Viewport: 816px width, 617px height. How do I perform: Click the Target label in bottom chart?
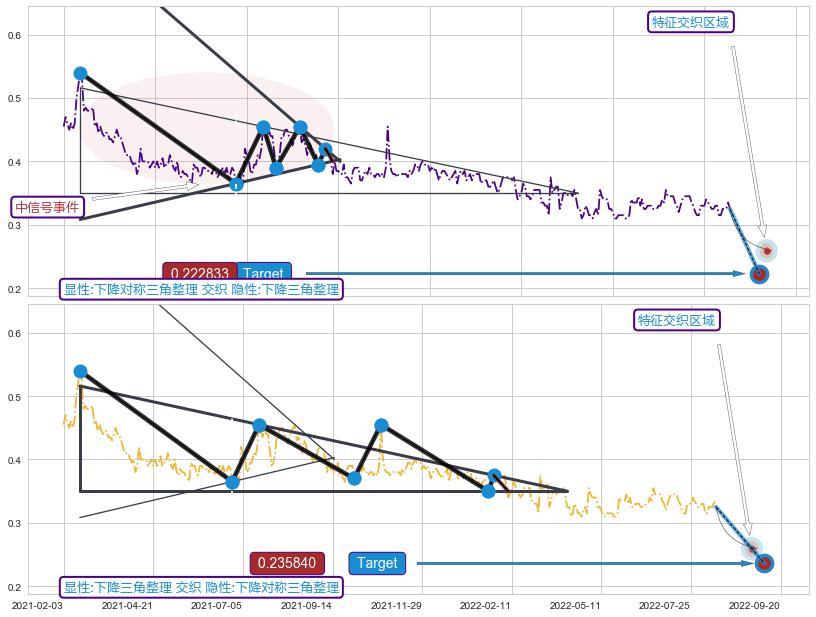377,563
